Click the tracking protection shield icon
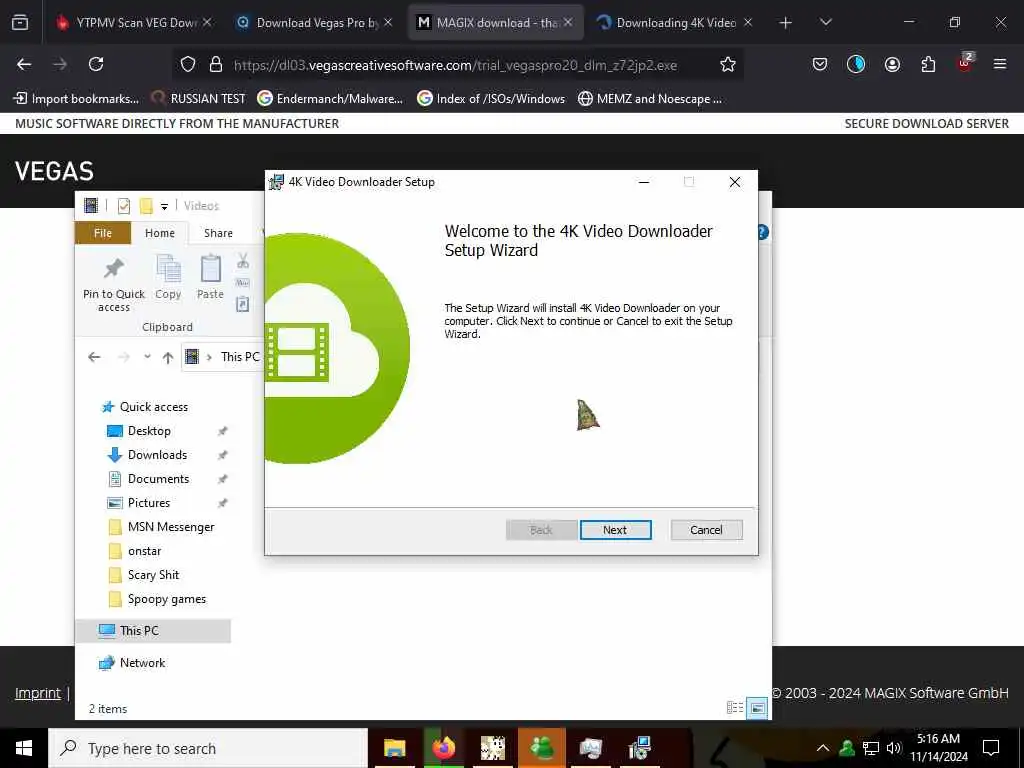This screenshot has height=768, width=1024. 188,64
